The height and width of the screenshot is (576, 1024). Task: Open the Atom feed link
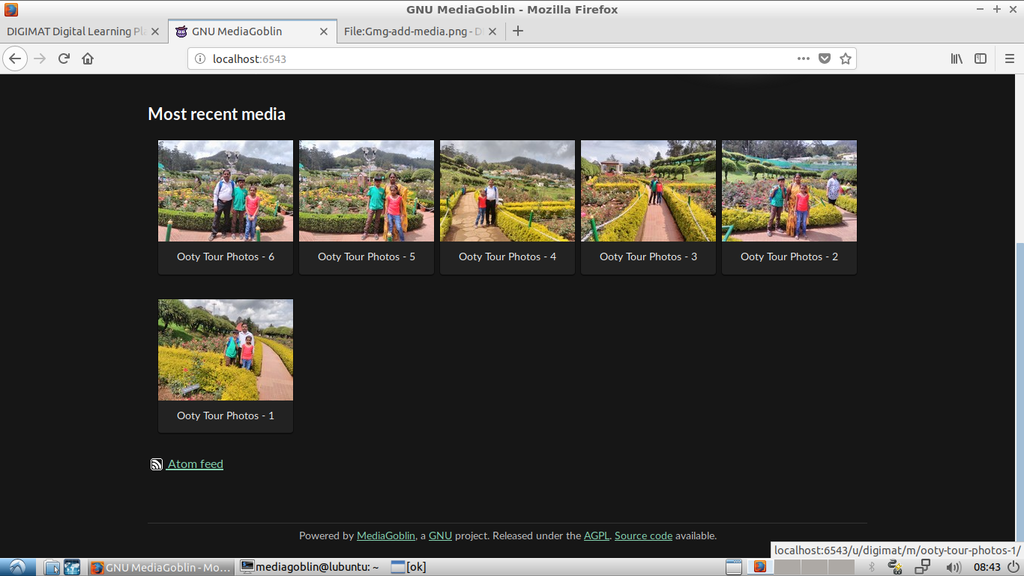(195, 464)
